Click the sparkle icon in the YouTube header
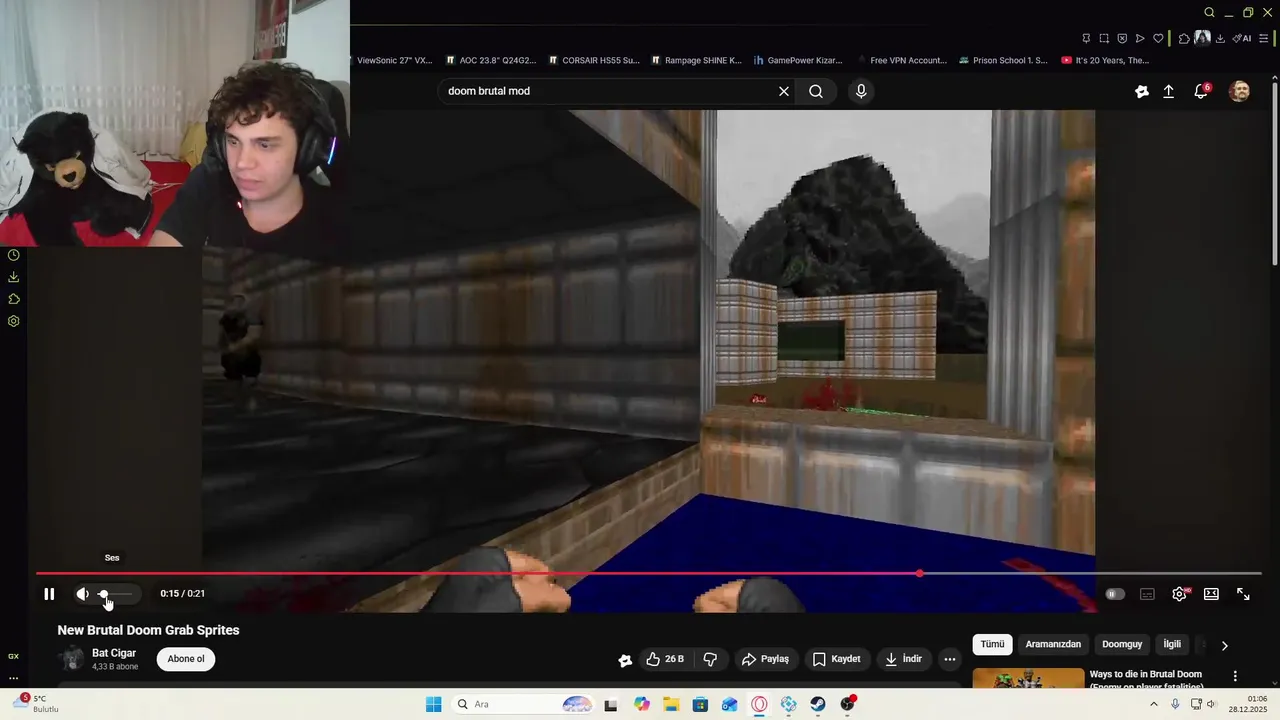 pos(1142,91)
